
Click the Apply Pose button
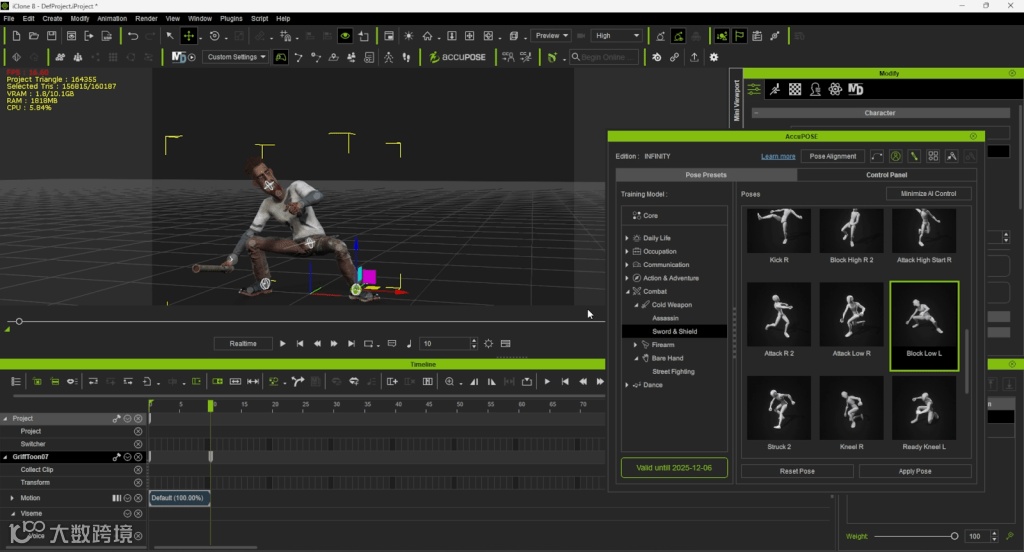coord(915,471)
